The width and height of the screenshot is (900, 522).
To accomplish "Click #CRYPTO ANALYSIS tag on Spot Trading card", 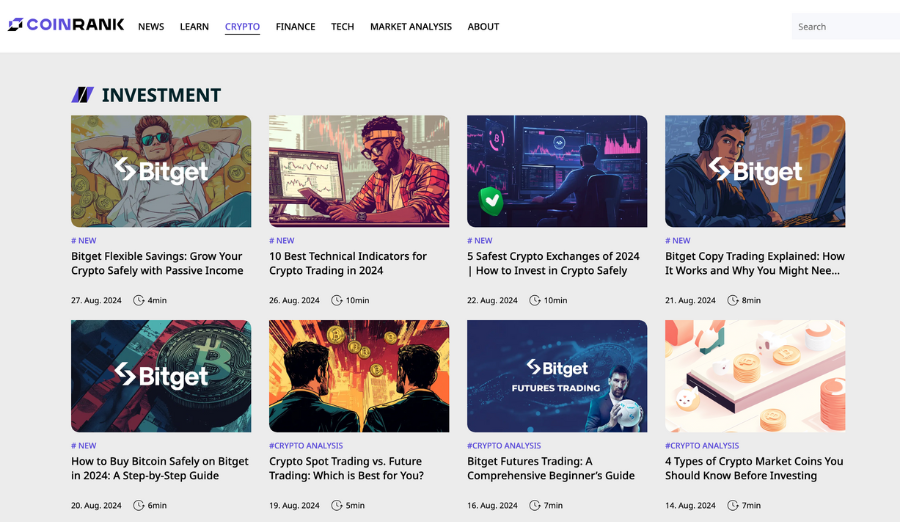I will 306,446.
